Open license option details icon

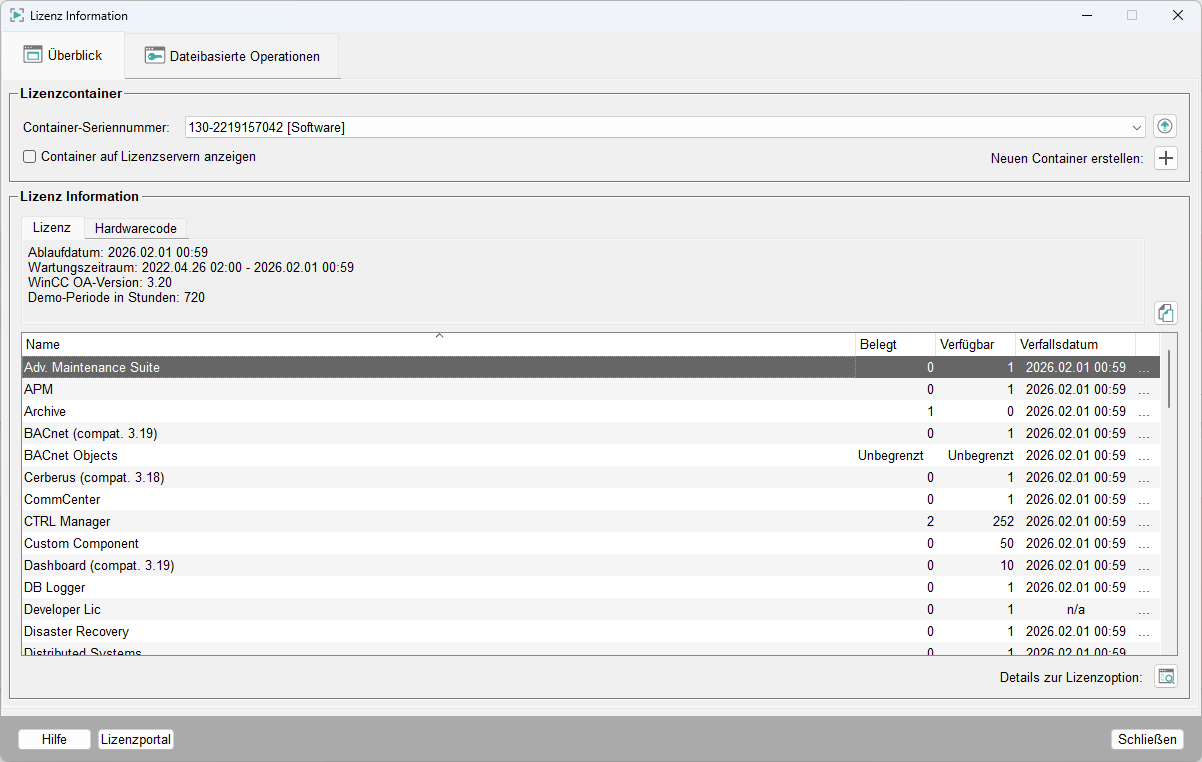[x=1166, y=677]
